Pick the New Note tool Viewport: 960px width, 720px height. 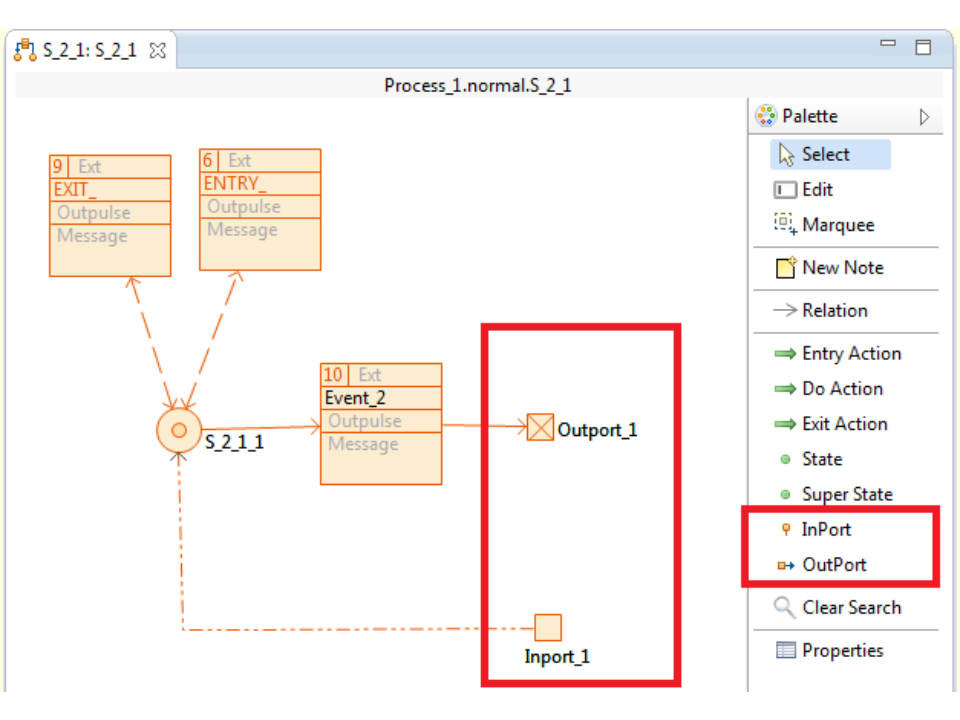(x=842, y=268)
